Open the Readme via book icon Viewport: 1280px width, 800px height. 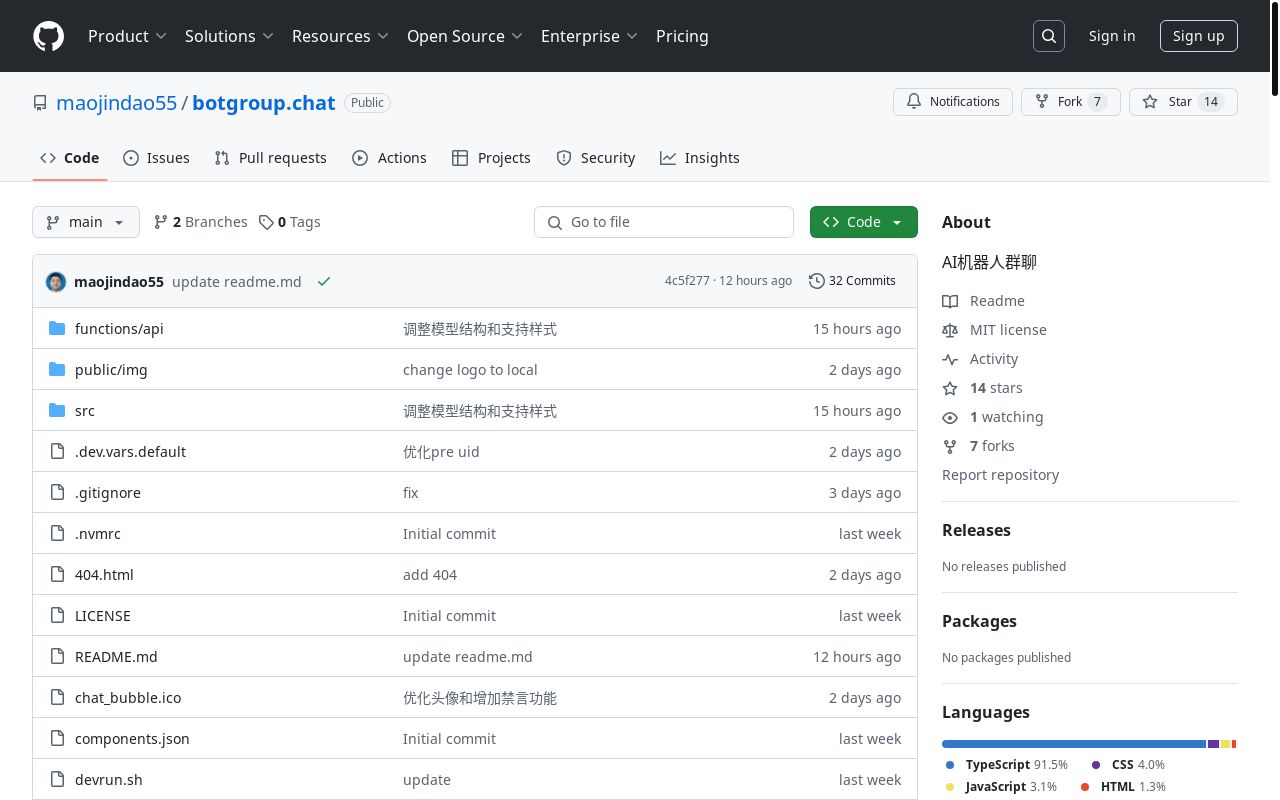click(x=950, y=301)
